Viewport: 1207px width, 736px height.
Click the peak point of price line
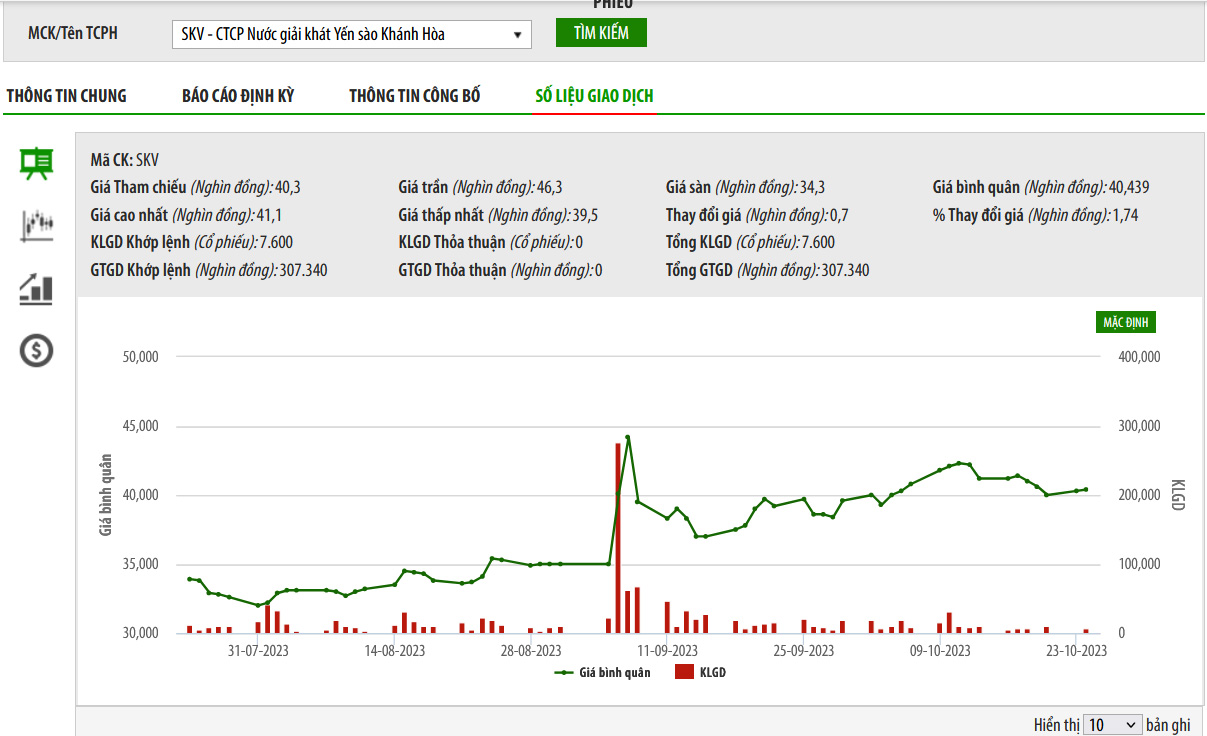tap(628, 437)
